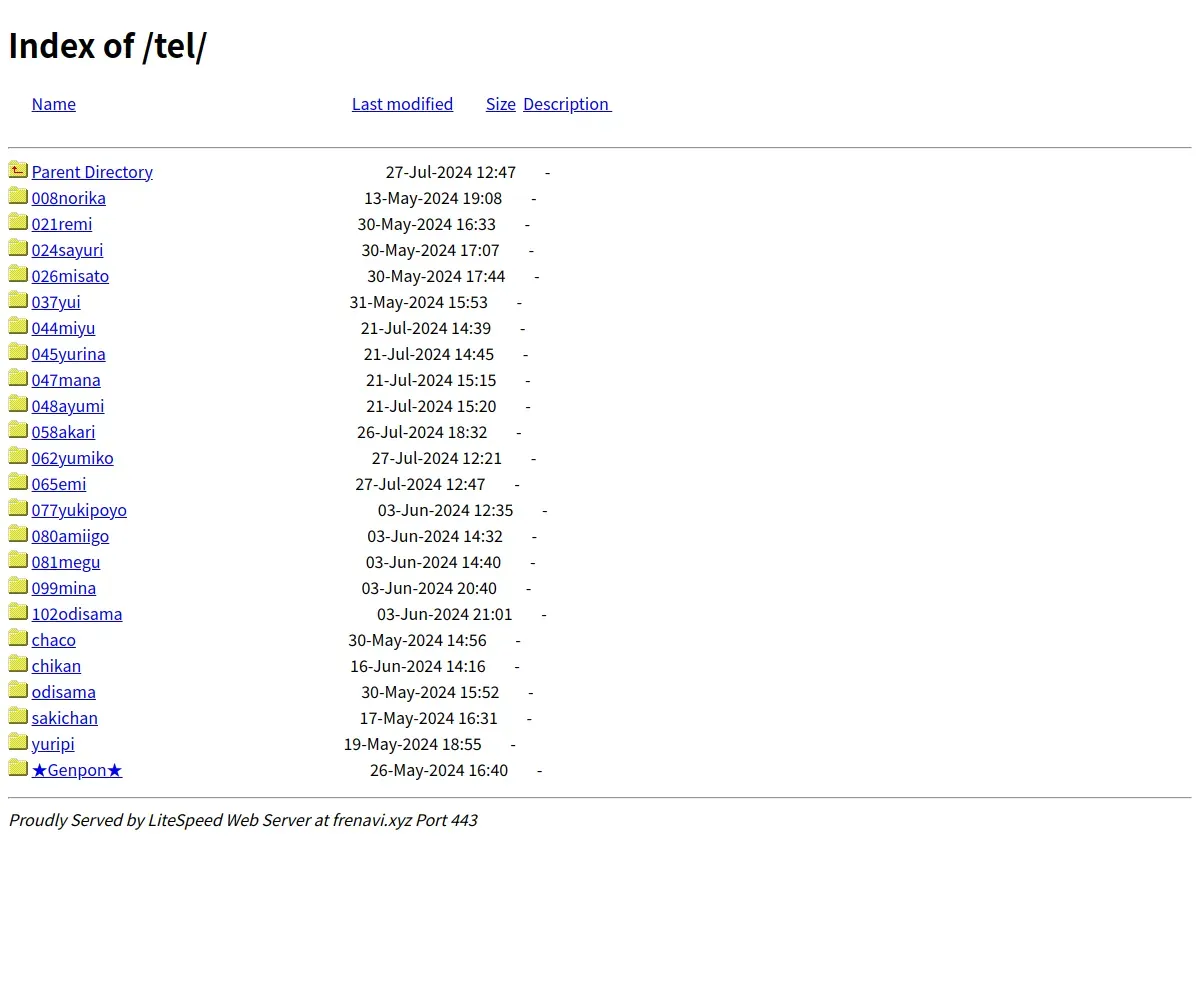Open the chikan directory link
The height and width of the screenshot is (1000, 1200).
point(56,666)
